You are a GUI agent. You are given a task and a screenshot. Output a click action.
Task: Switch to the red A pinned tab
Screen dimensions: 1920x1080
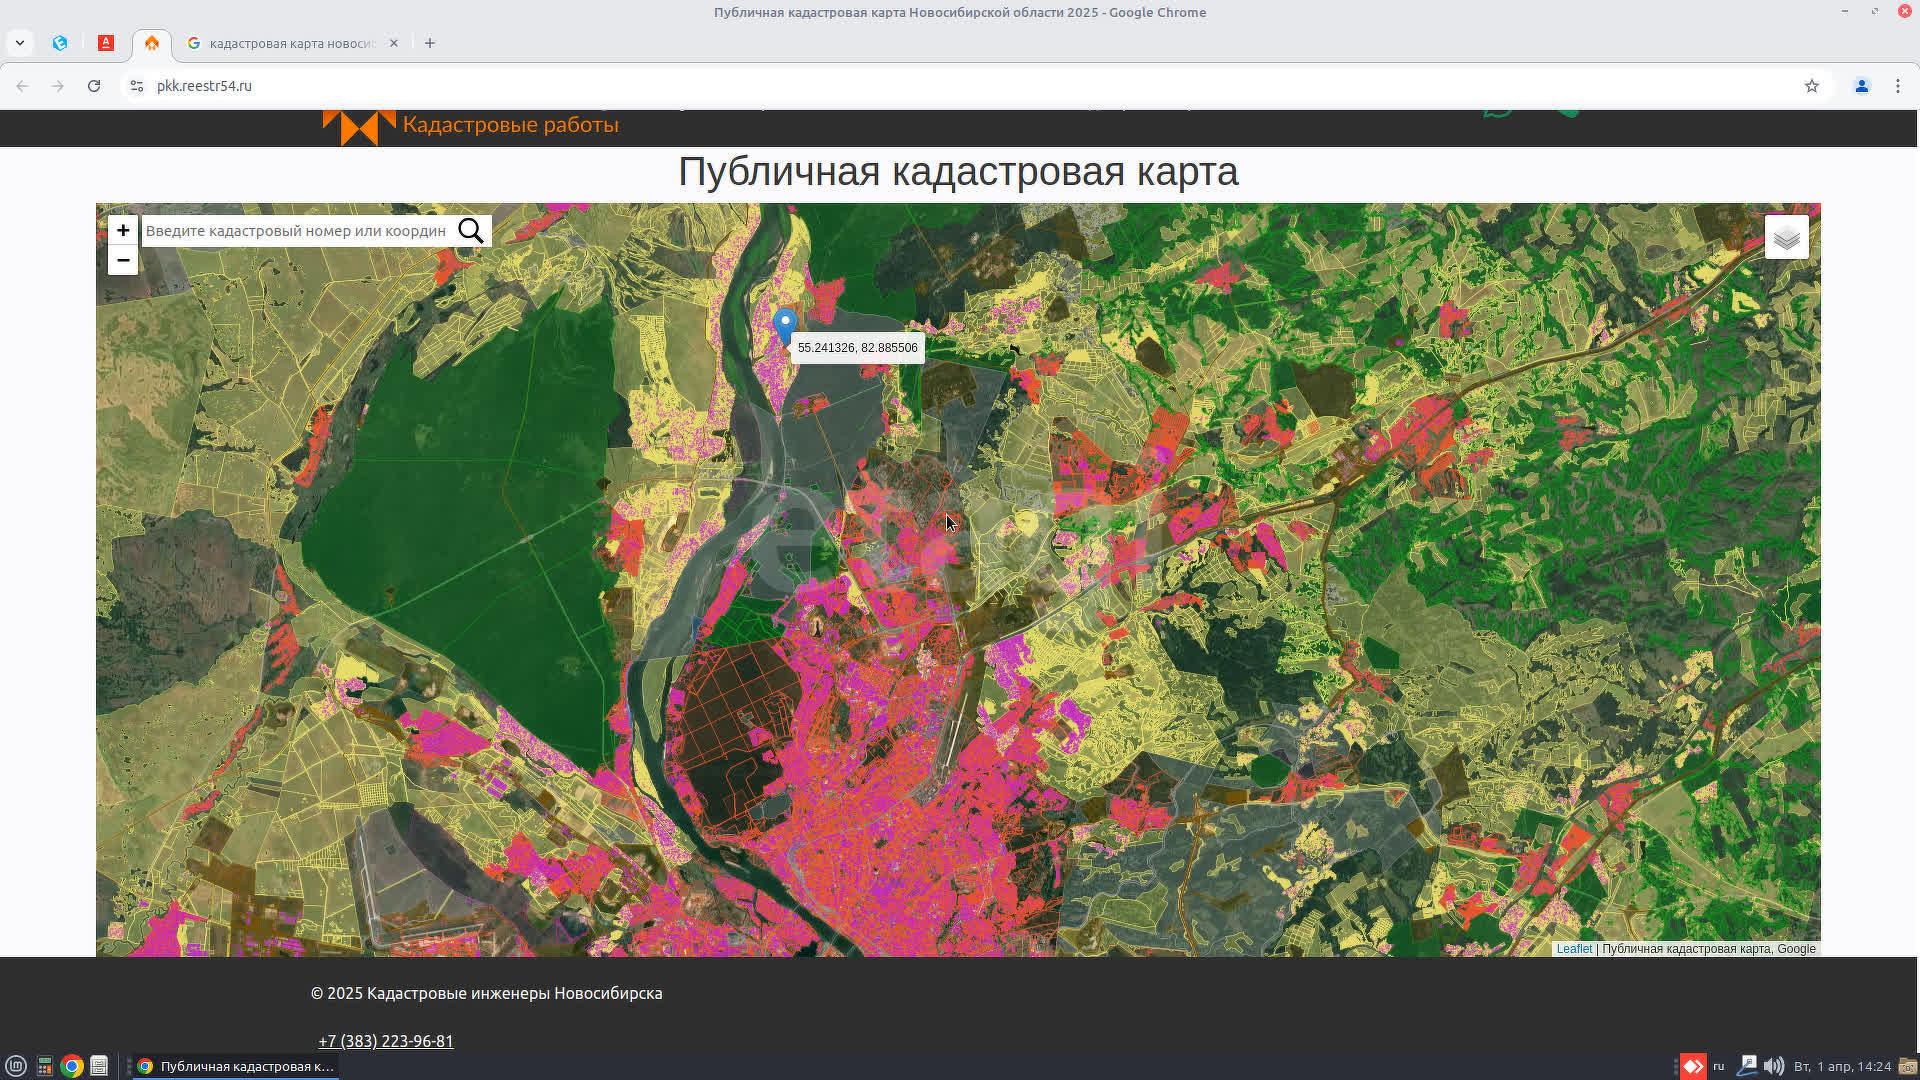click(106, 43)
